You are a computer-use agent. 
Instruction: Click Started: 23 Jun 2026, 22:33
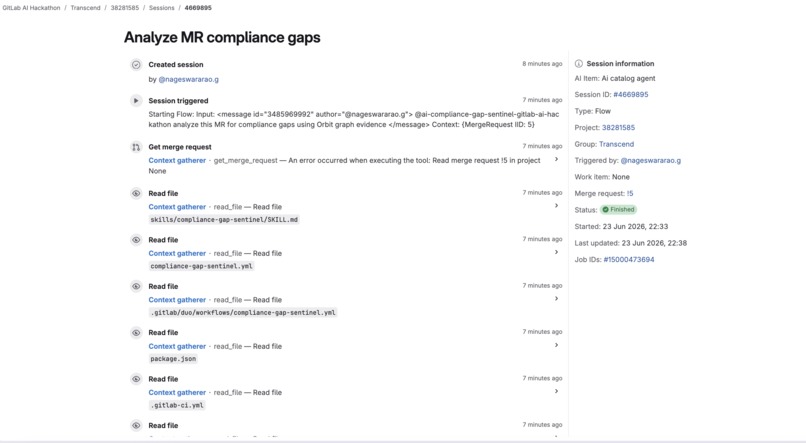pos(621,226)
